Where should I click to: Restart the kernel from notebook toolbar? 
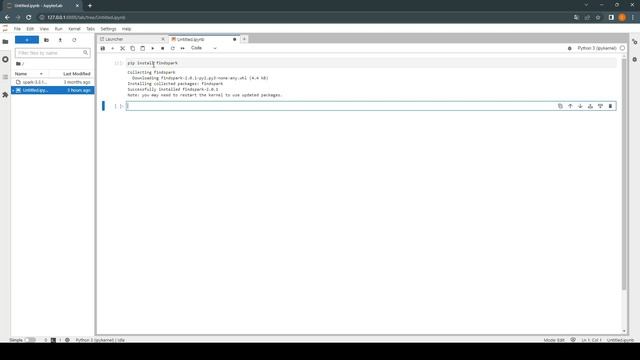coord(173,48)
